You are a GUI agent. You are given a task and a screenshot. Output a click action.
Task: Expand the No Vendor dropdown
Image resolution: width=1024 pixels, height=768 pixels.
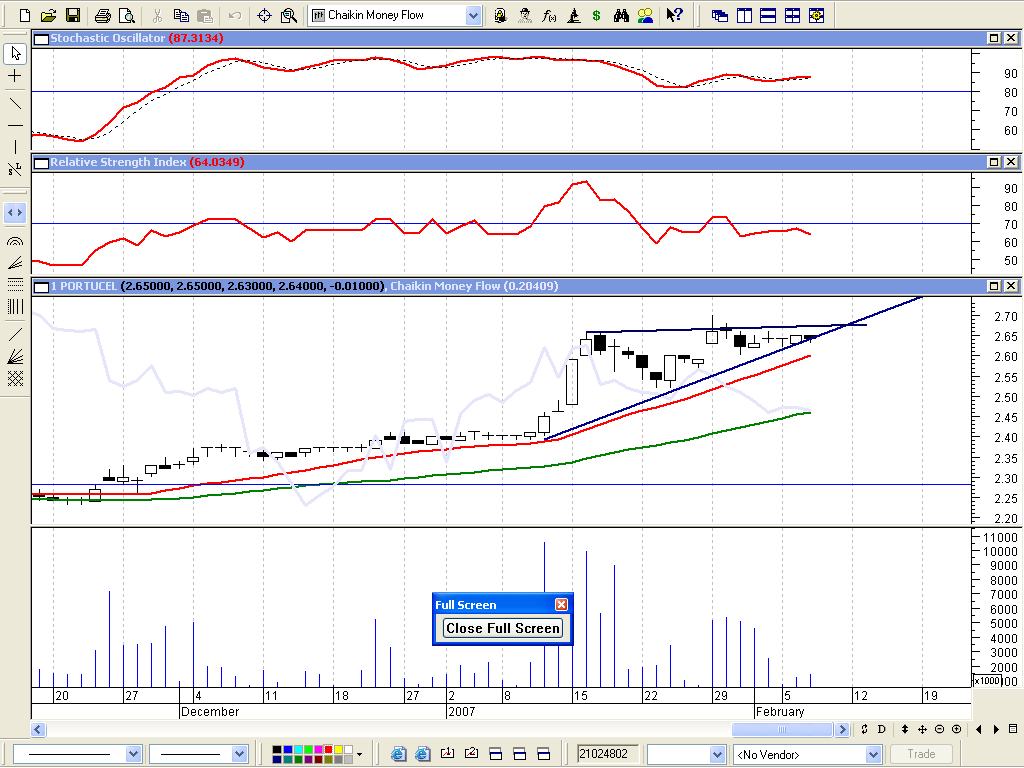coord(873,754)
